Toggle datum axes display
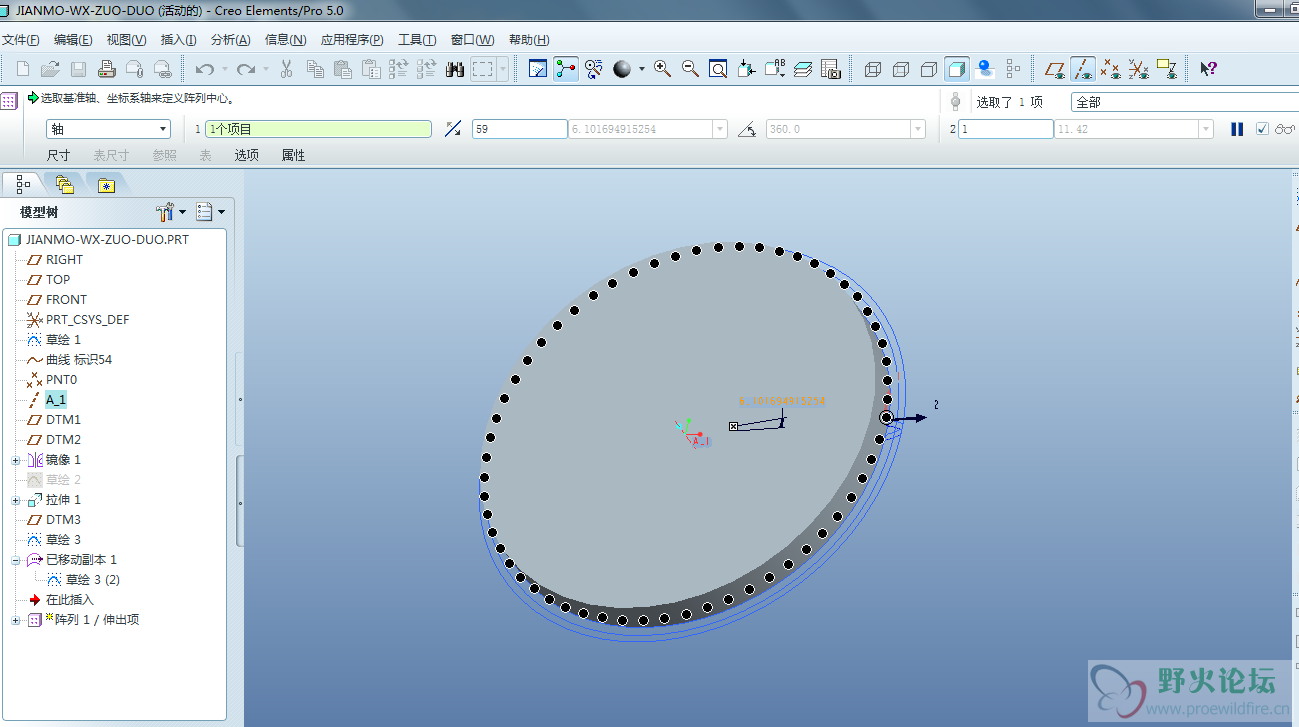1299x727 pixels. [x=1082, y=69]
